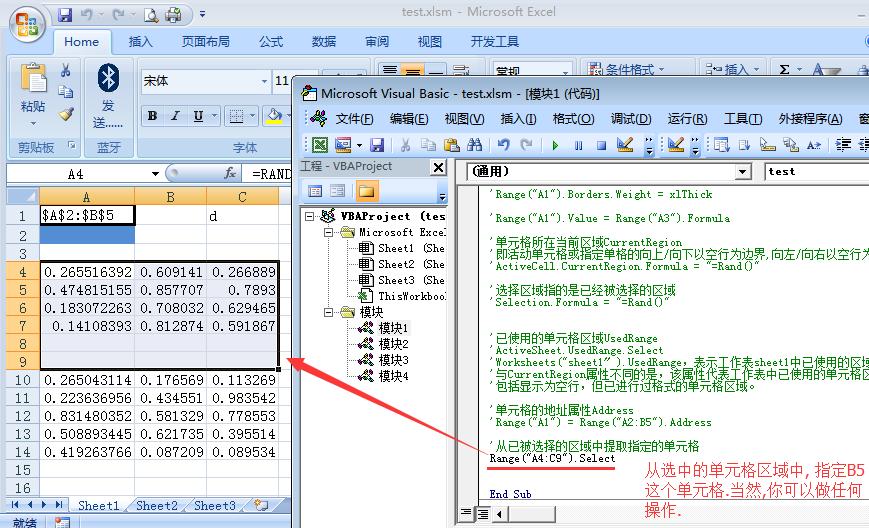The width and height of the screenshot is (869, 528).
Task: Click the Office button in Excel
Action: point(27,24)
